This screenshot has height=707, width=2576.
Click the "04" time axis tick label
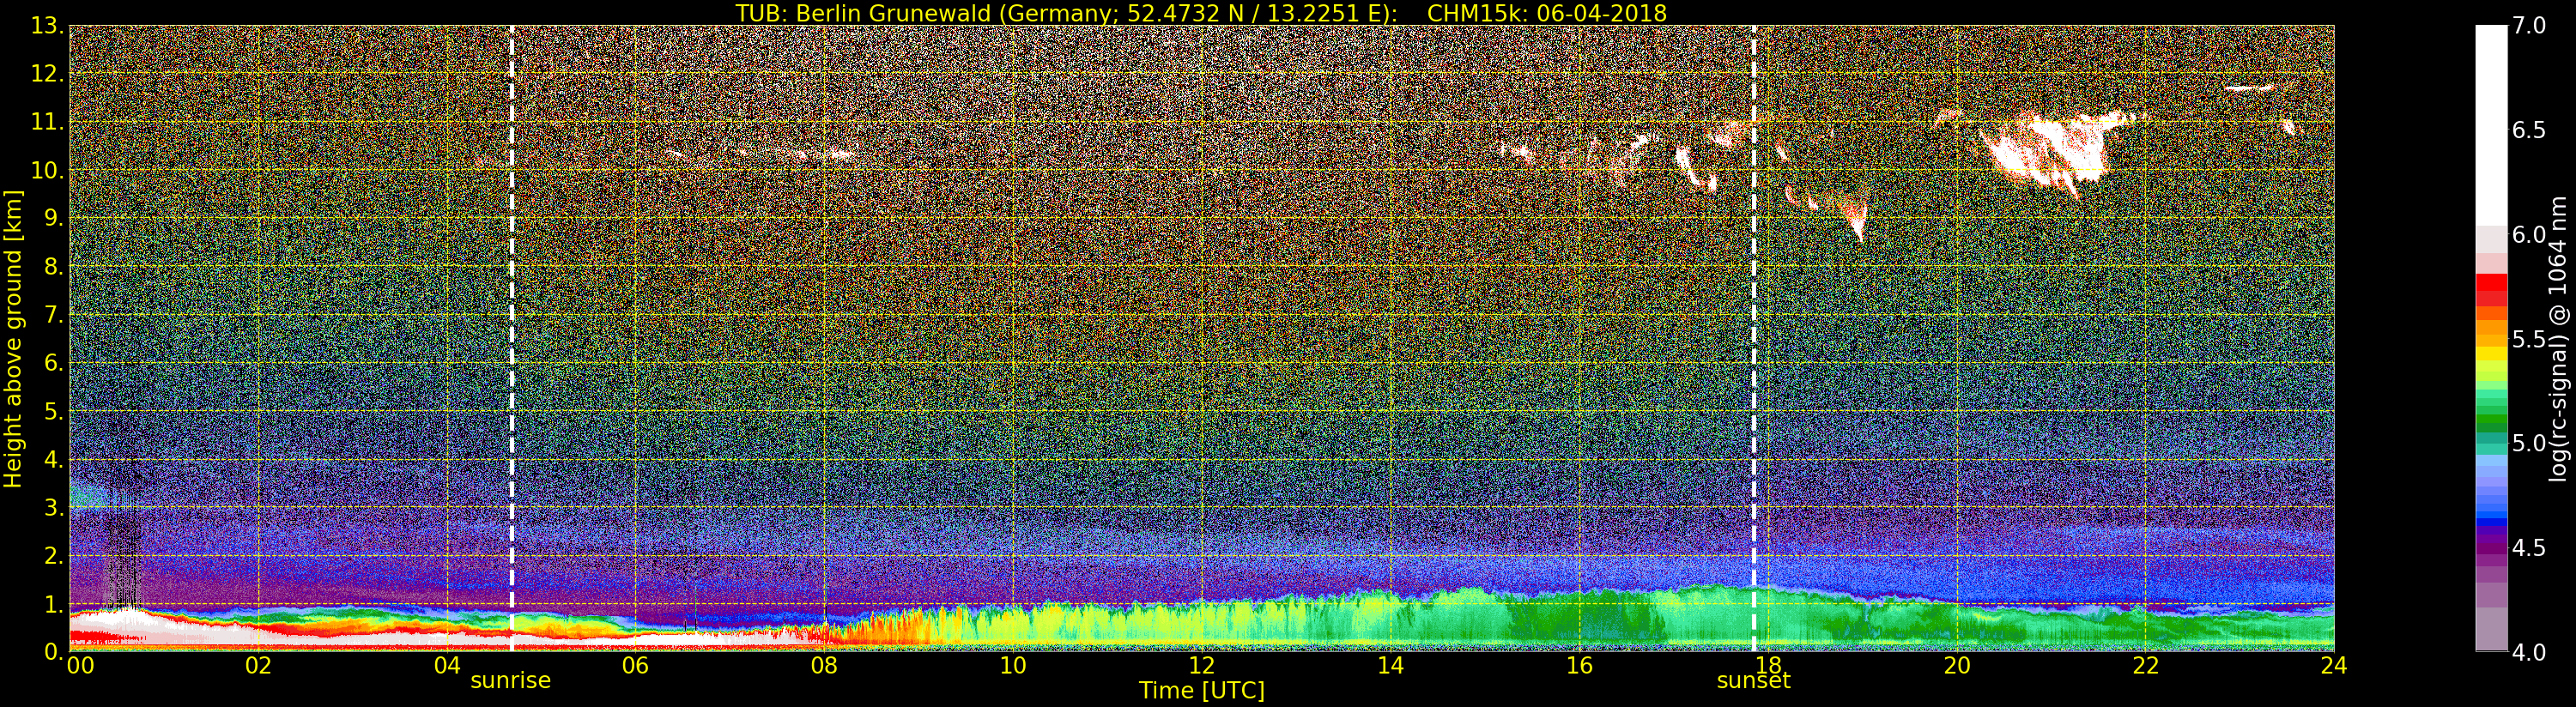click(x=447, y=665)
